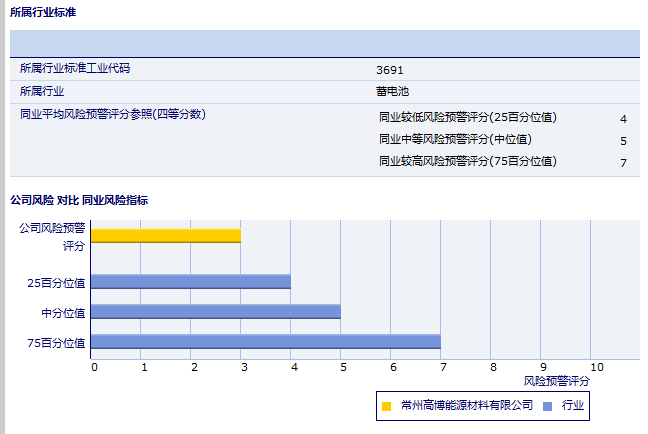Click the 所属行业标准 section heading
Screen dimensions: 648x434
pyautogui.click(x=43, y=12)
